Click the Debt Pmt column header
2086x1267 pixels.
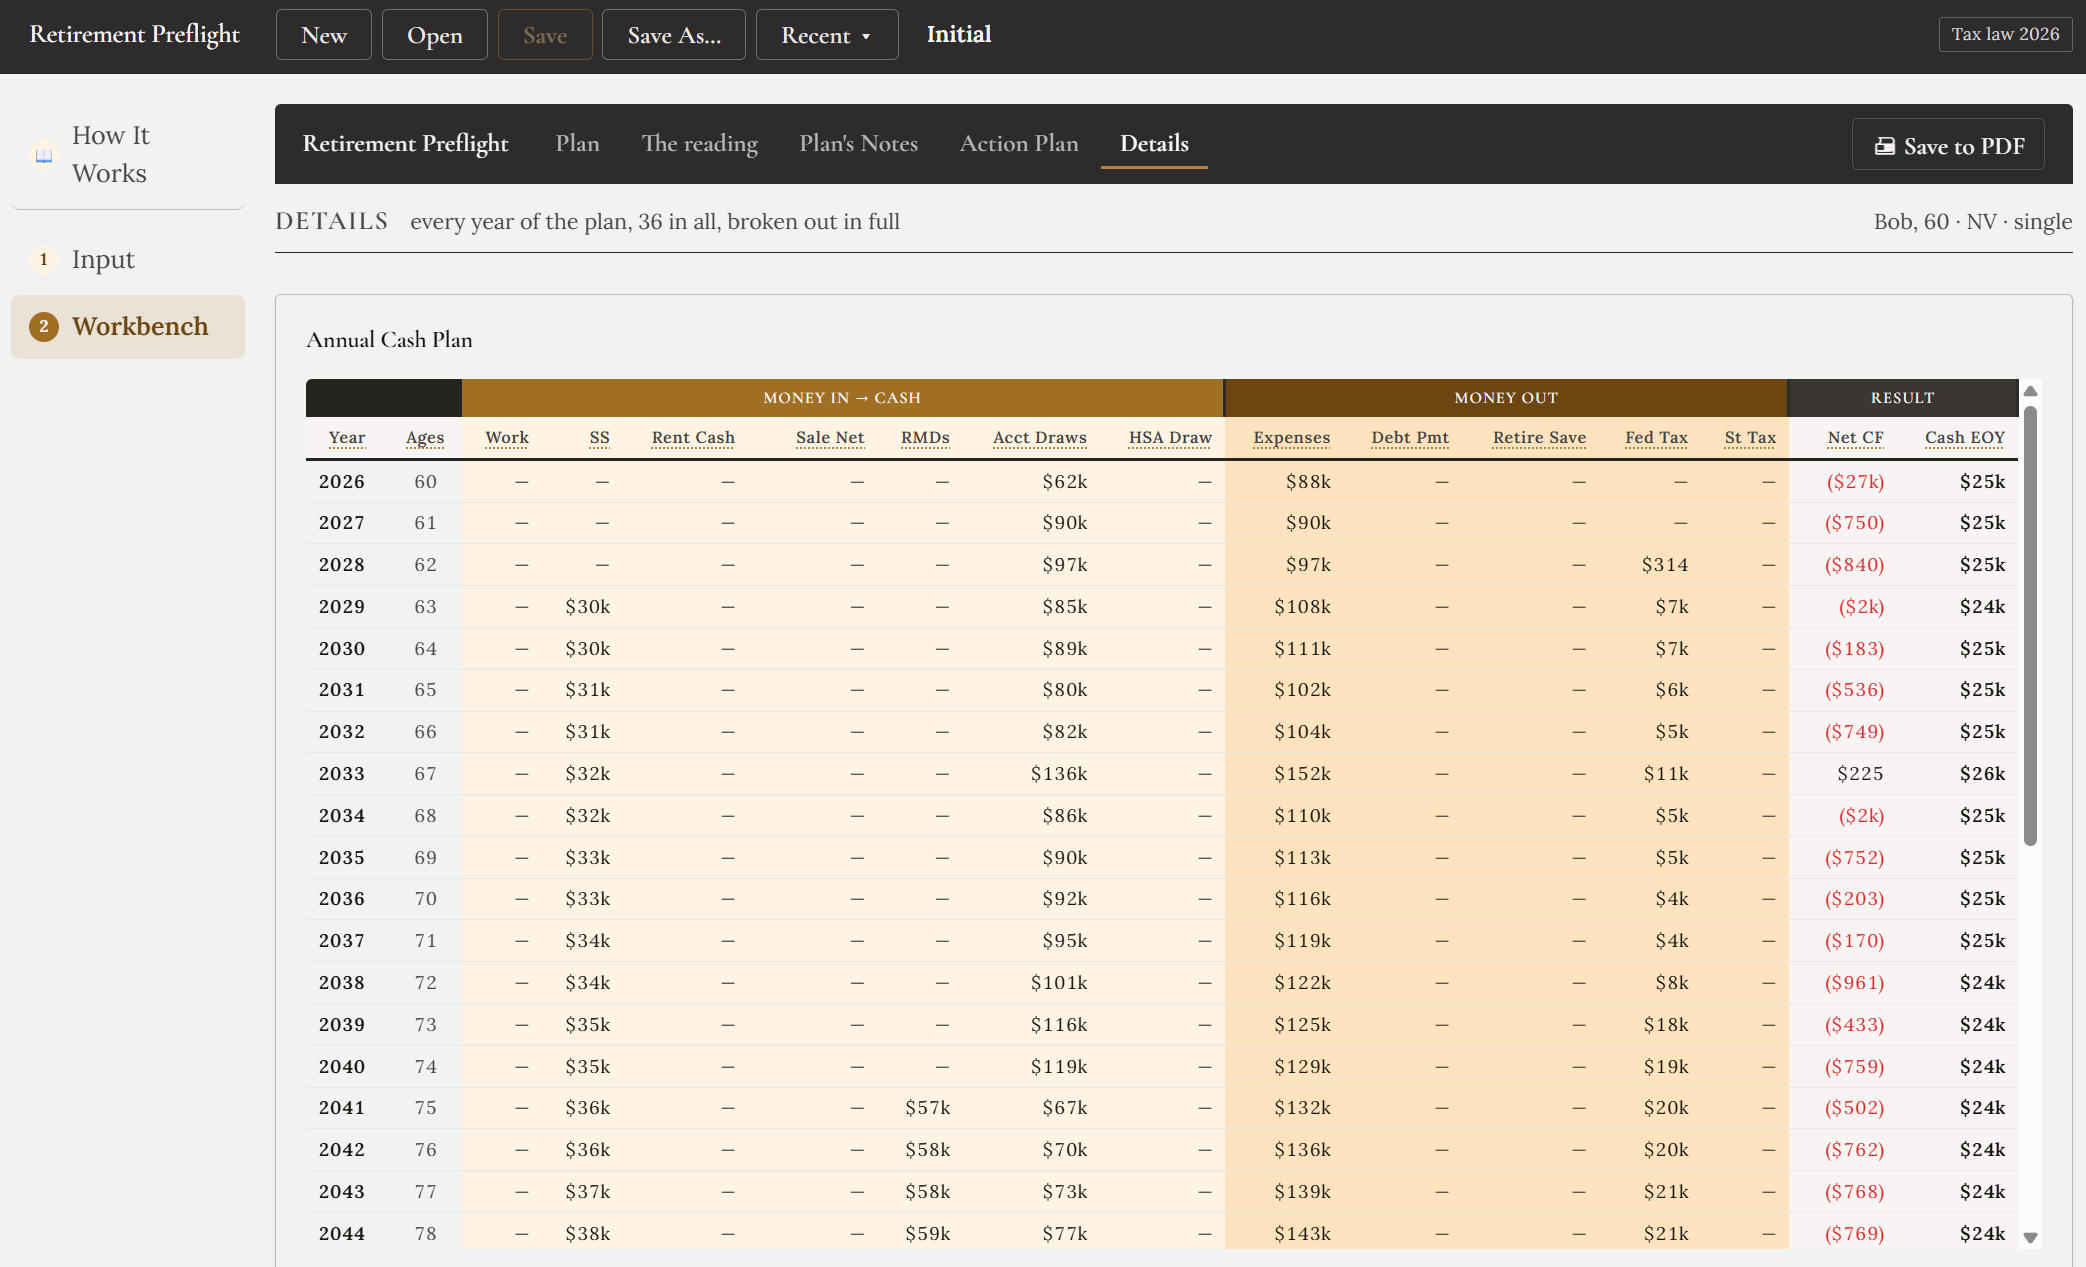[1410, 438]
